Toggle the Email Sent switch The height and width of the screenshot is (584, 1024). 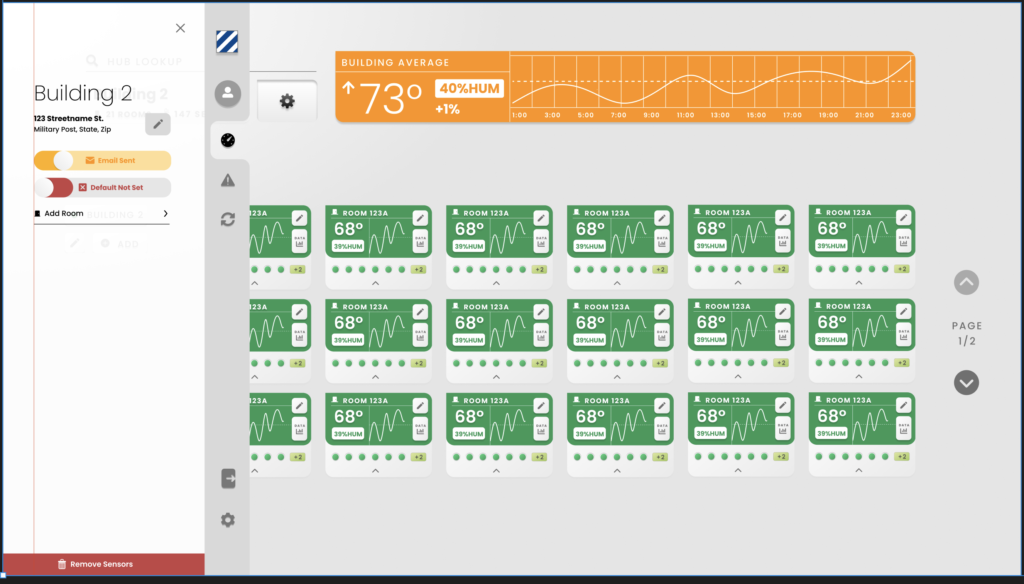coord(102,160)
